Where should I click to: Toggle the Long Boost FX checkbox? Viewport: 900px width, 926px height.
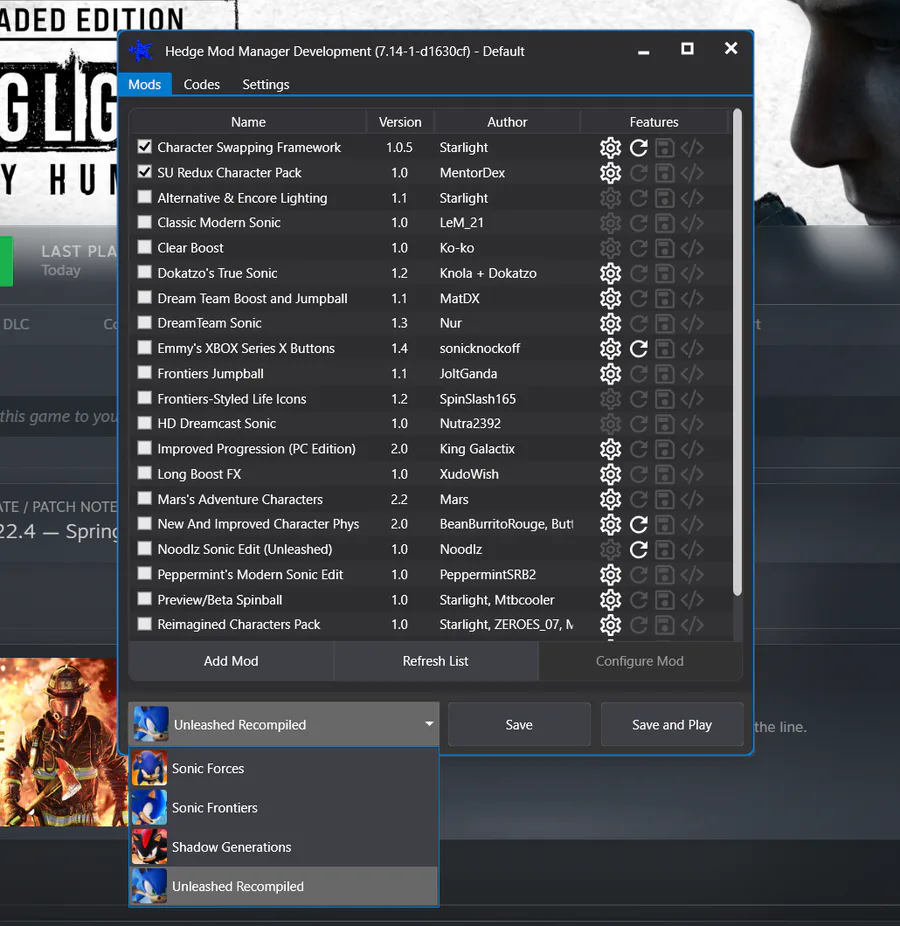[x=144, y=473]
